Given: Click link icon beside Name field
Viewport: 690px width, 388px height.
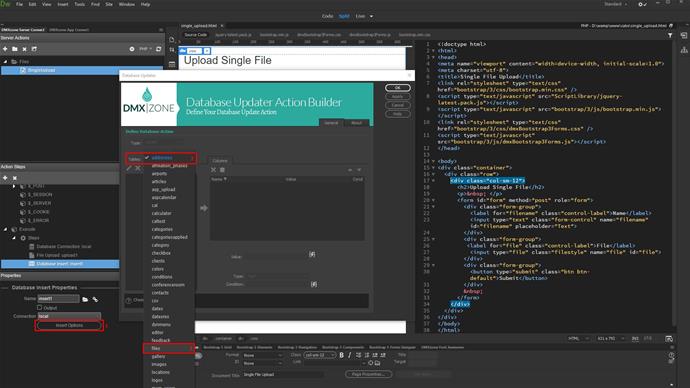Looking at the screenshot, I should tap(95, 299).
